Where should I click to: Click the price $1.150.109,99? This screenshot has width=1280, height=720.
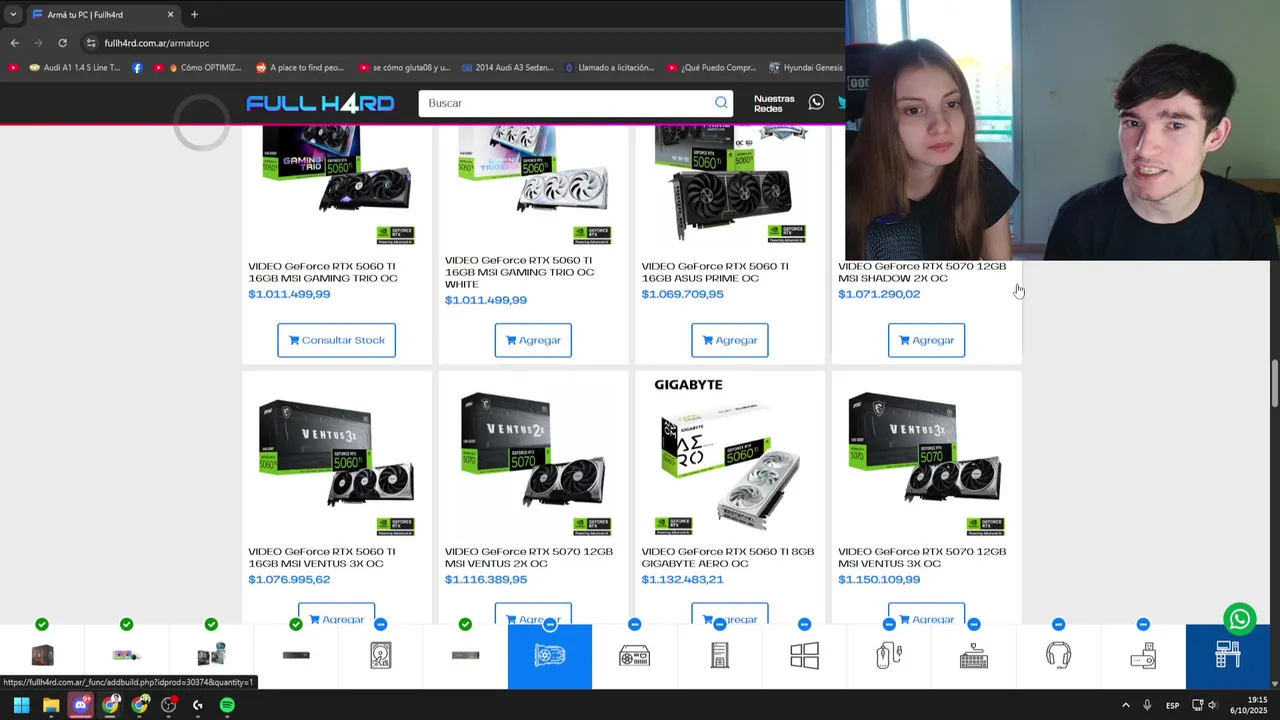click(879, 579)
